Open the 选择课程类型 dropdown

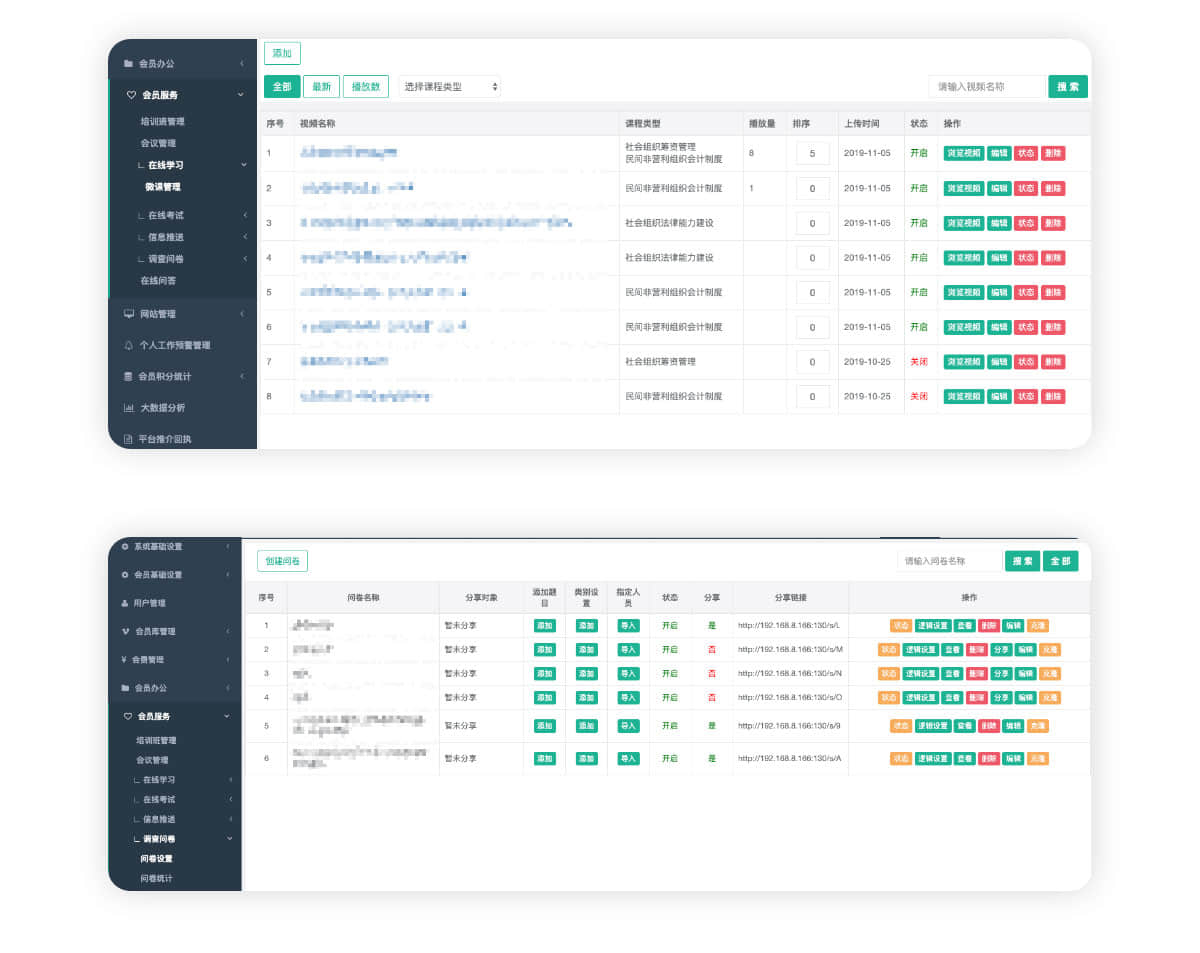tap(450, 87)
